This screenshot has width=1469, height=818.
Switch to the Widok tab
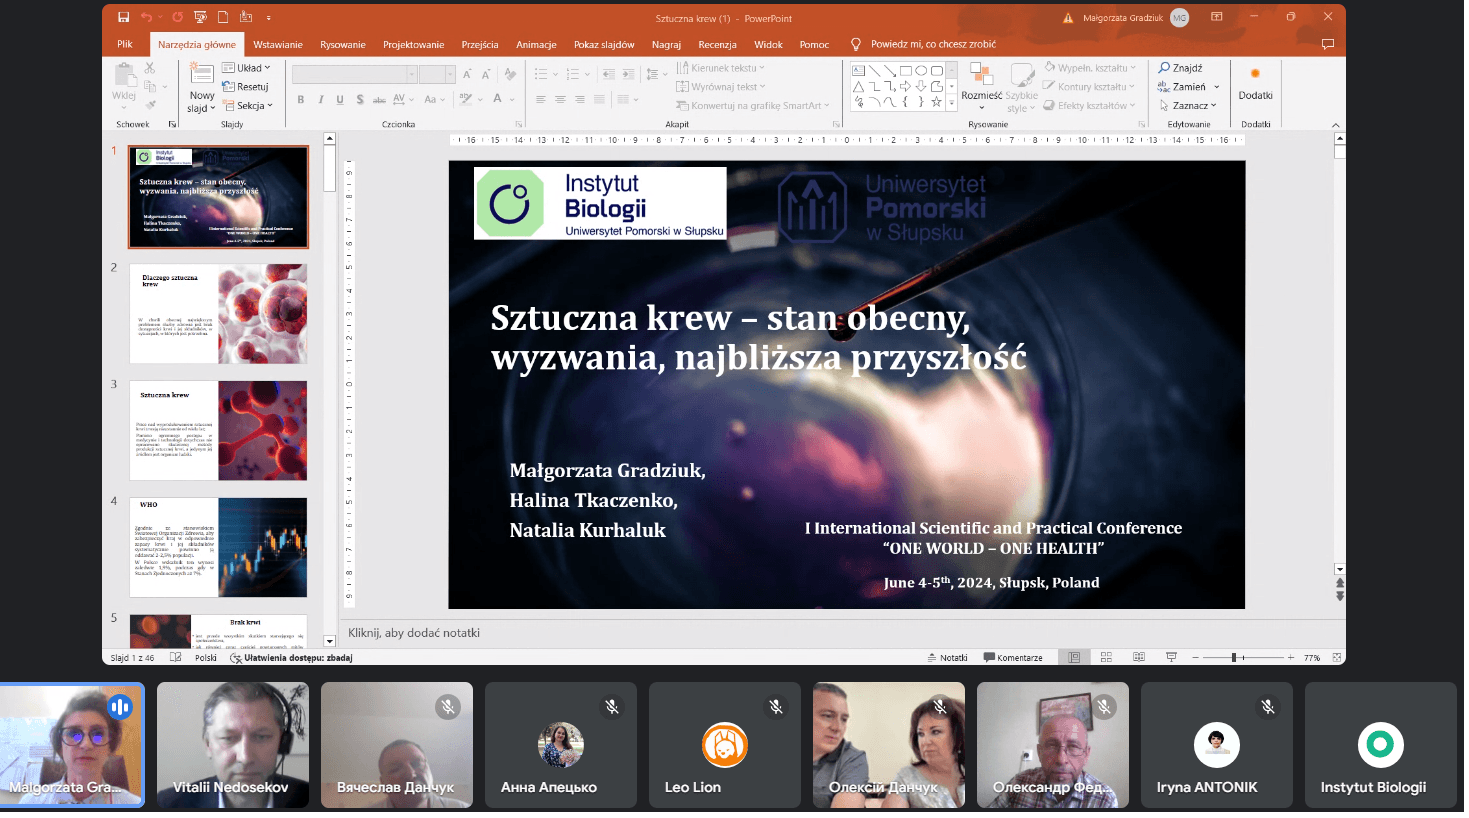[x=768, y=44]
